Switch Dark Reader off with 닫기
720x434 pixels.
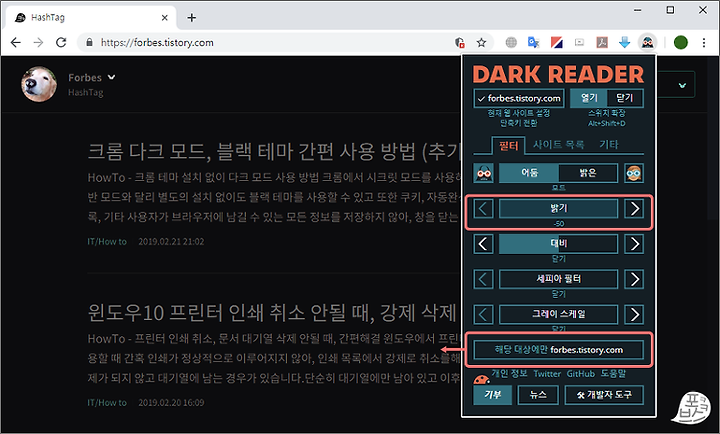click(x=625, y=98)
